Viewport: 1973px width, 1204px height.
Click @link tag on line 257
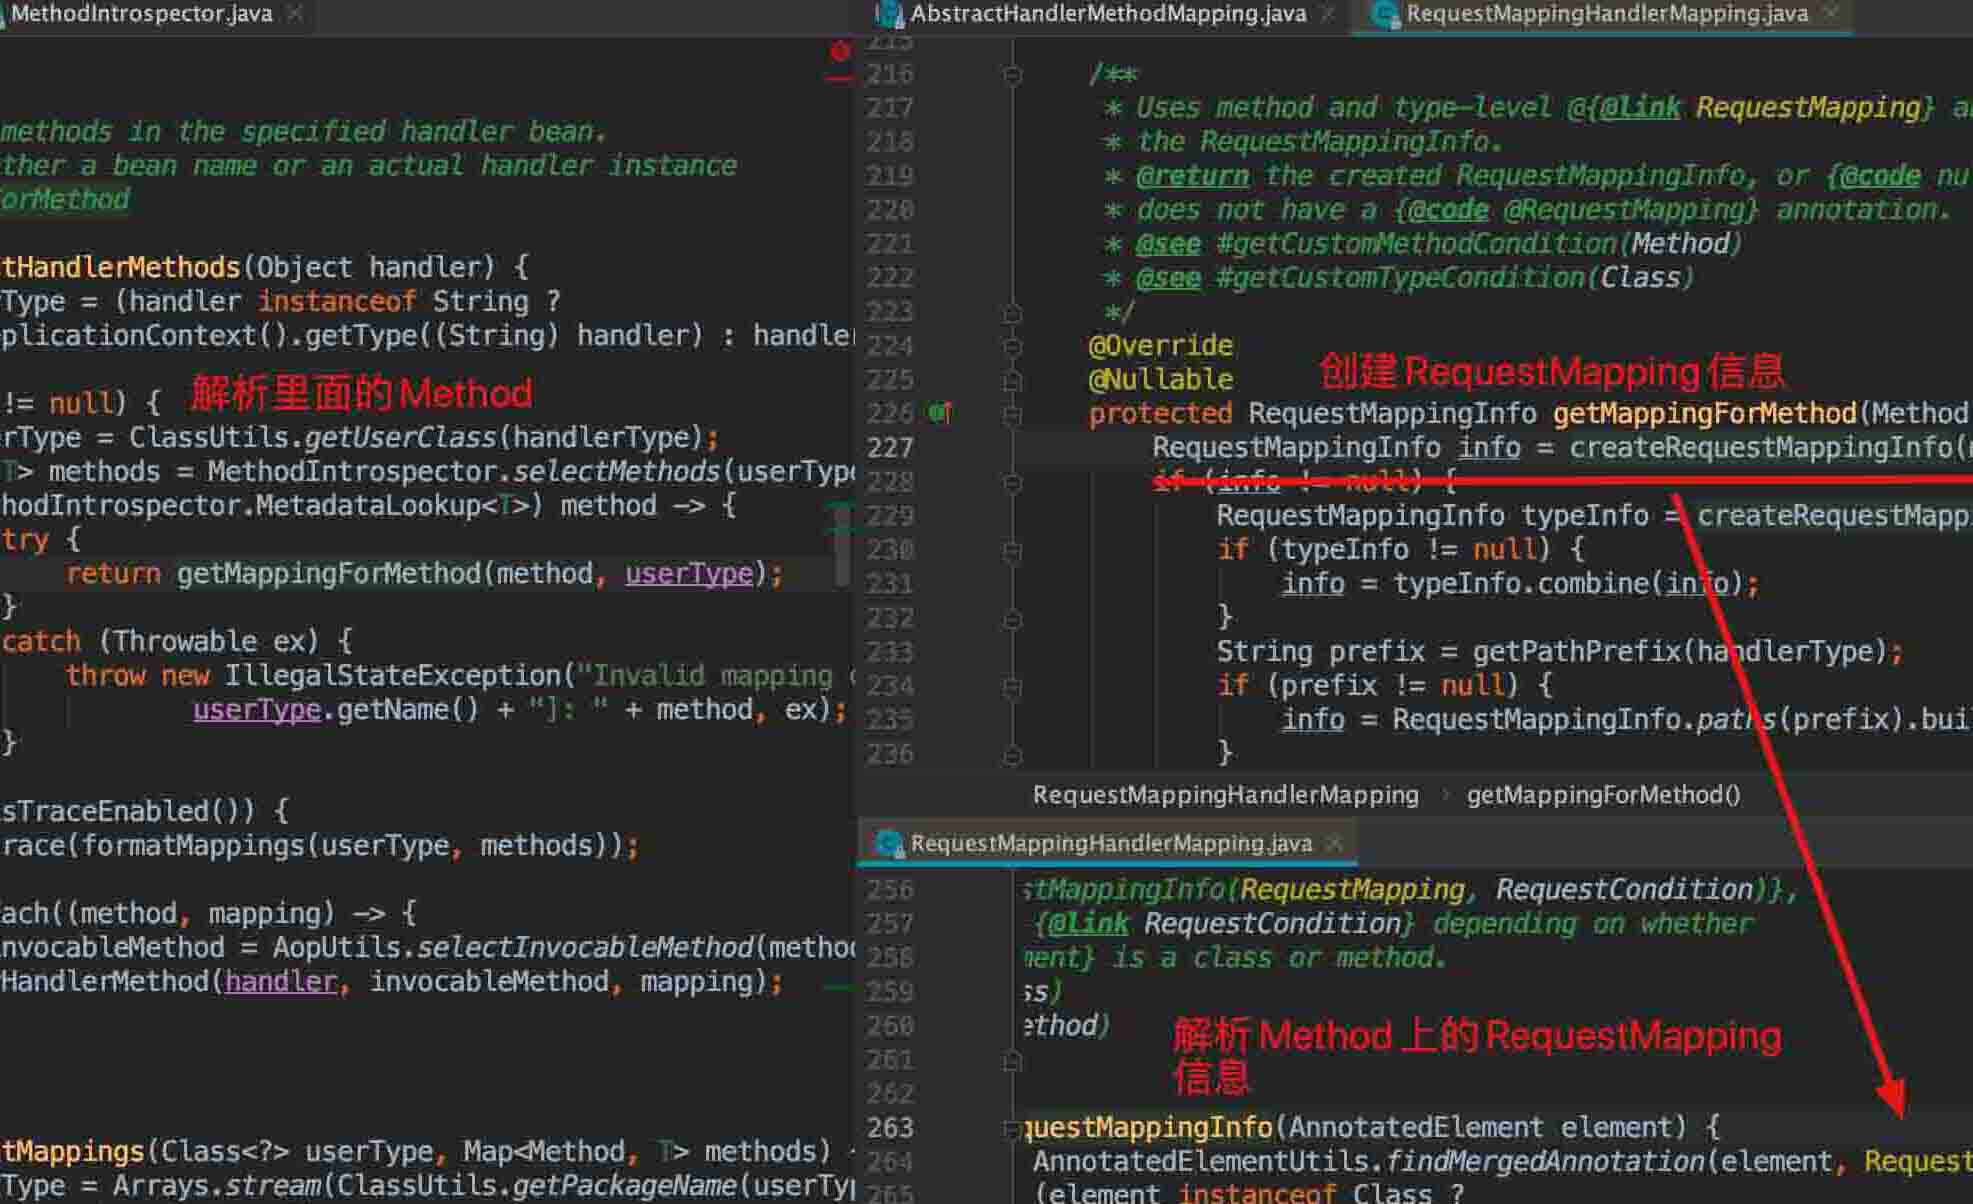pyautogui.click(x=1088, y=924)
